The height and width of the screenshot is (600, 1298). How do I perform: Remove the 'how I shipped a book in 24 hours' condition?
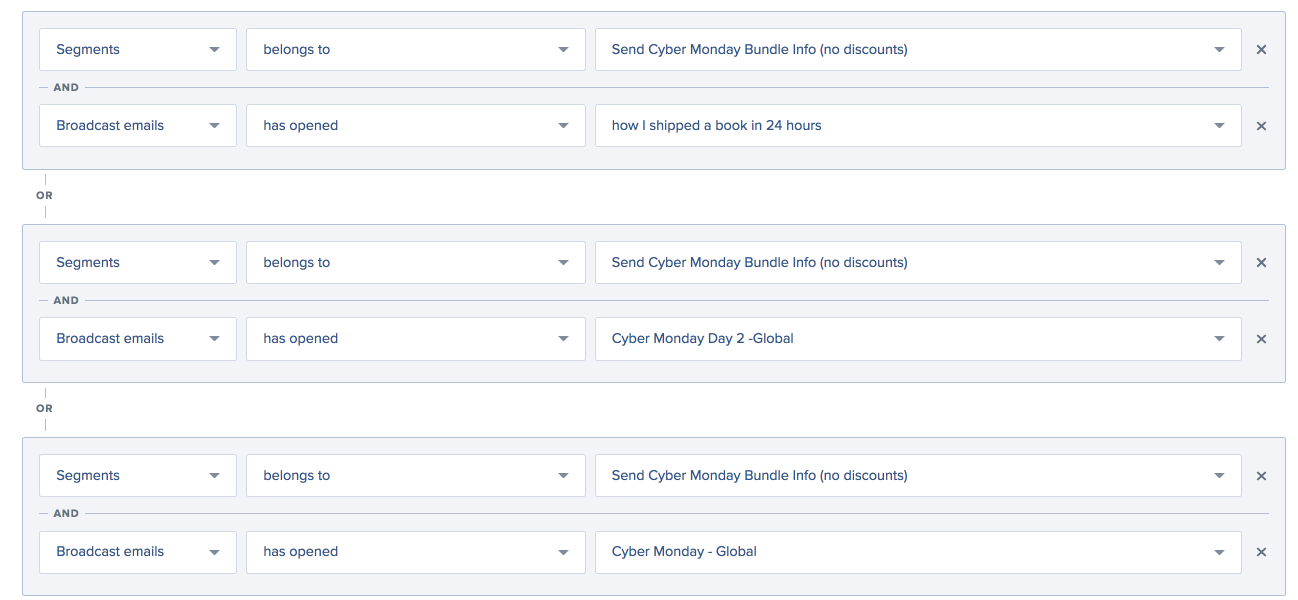pos(1261,125)
